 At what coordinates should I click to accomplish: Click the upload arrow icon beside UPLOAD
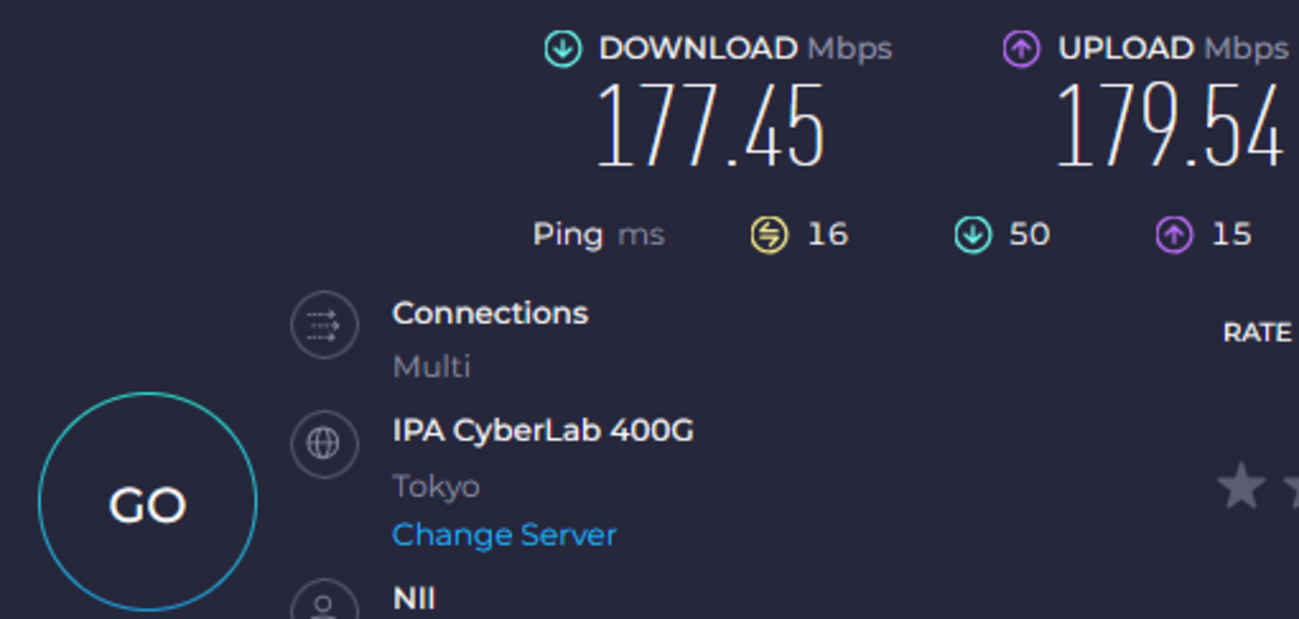tap(1021, 49)
